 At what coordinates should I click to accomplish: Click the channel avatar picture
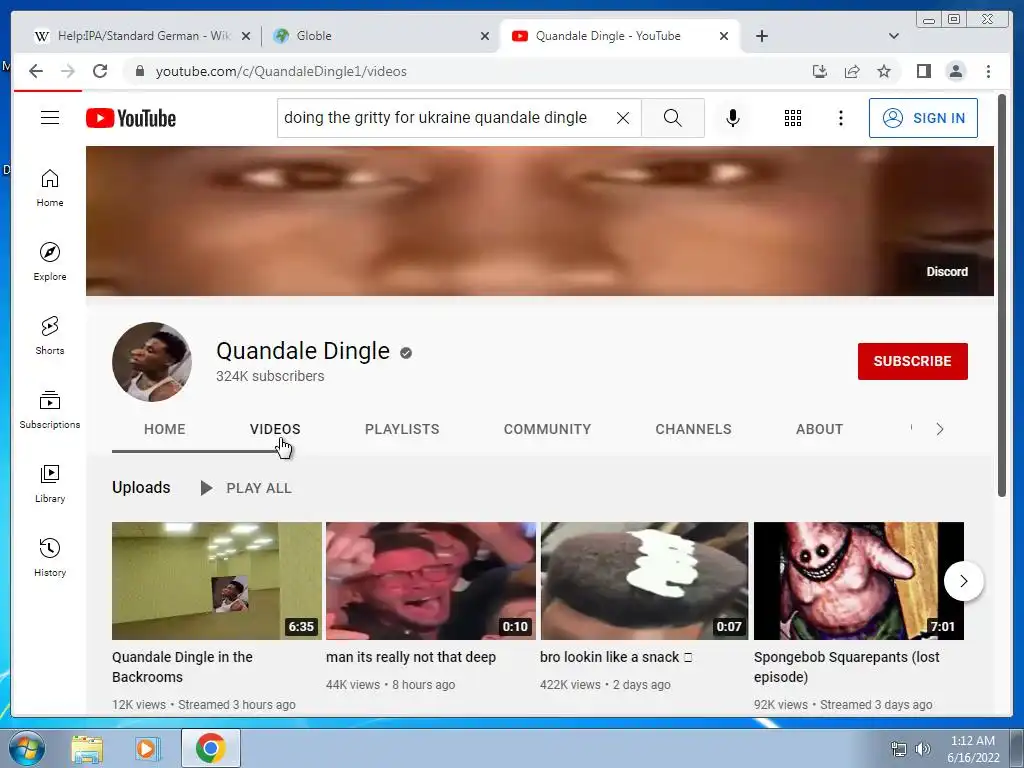[x=152, y=362]
